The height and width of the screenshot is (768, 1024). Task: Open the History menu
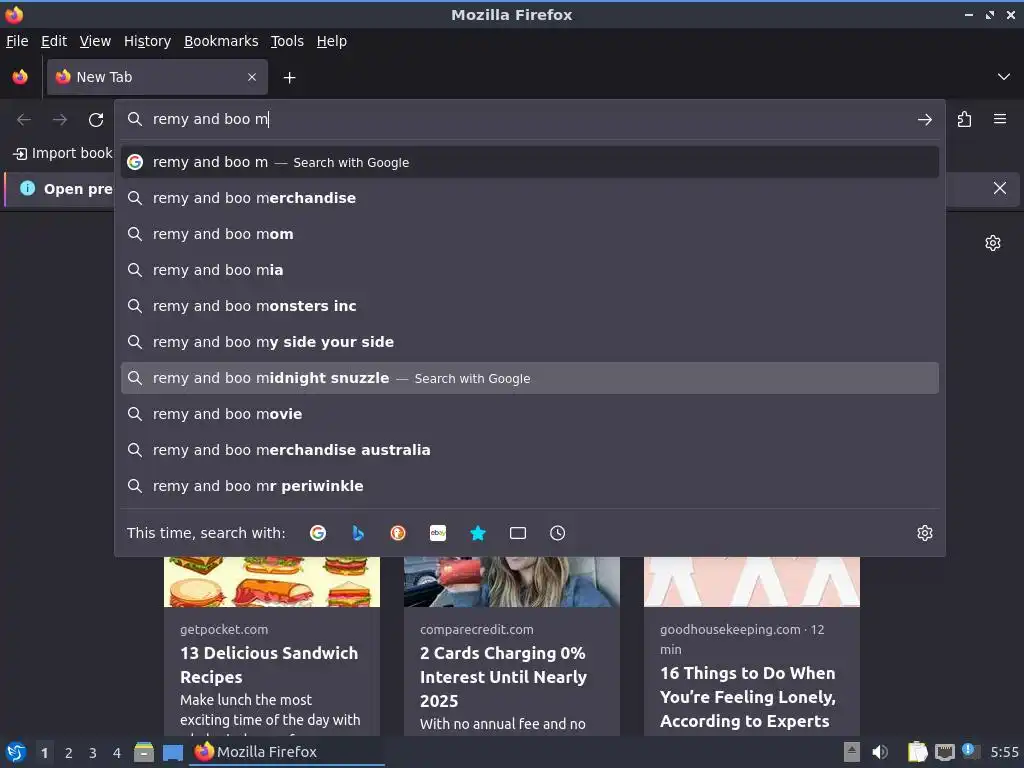point(148,41)
